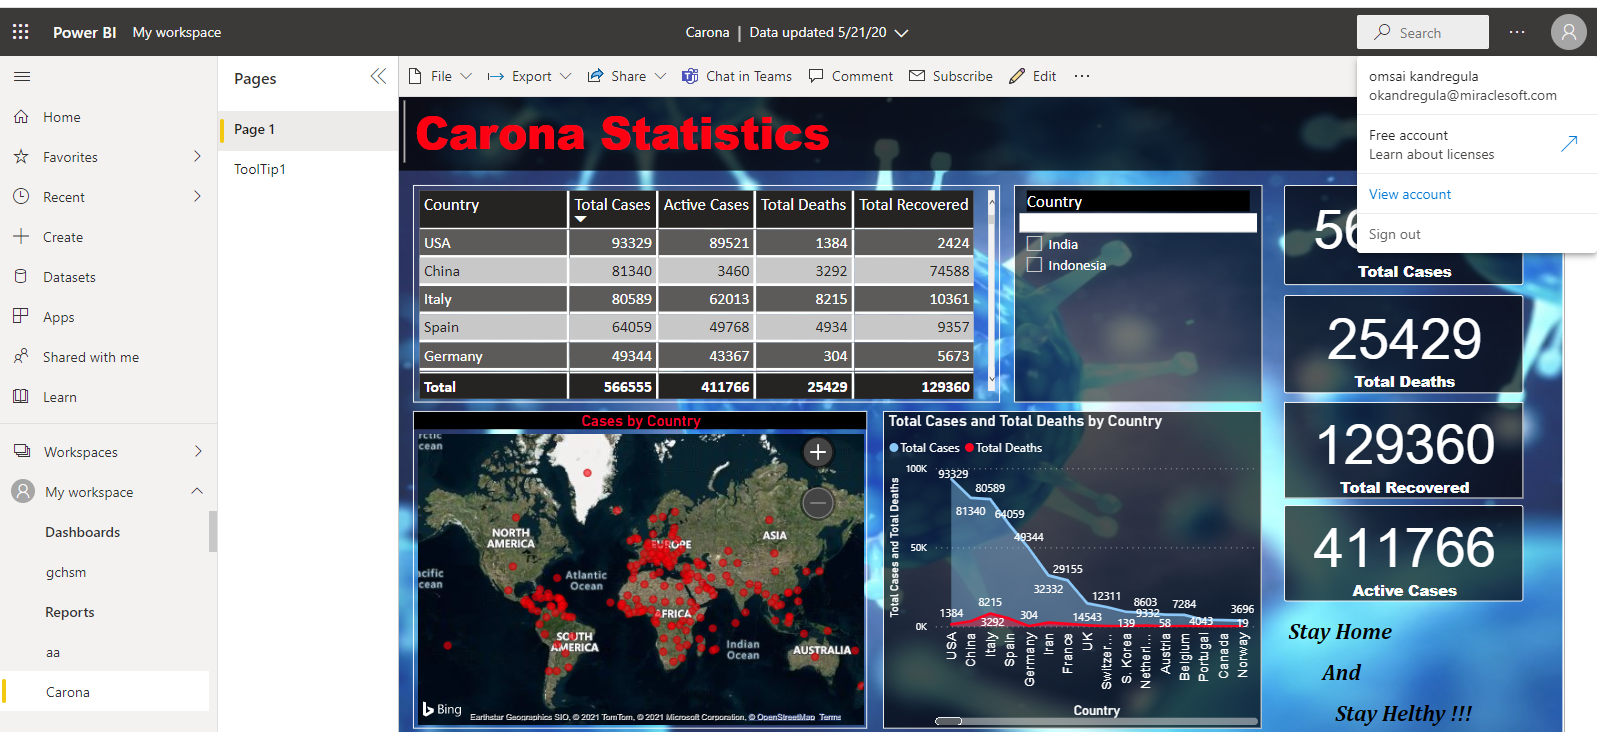Click the Apps grid icon
Screen dimensions: 1597x732
[x=21, y=316]
